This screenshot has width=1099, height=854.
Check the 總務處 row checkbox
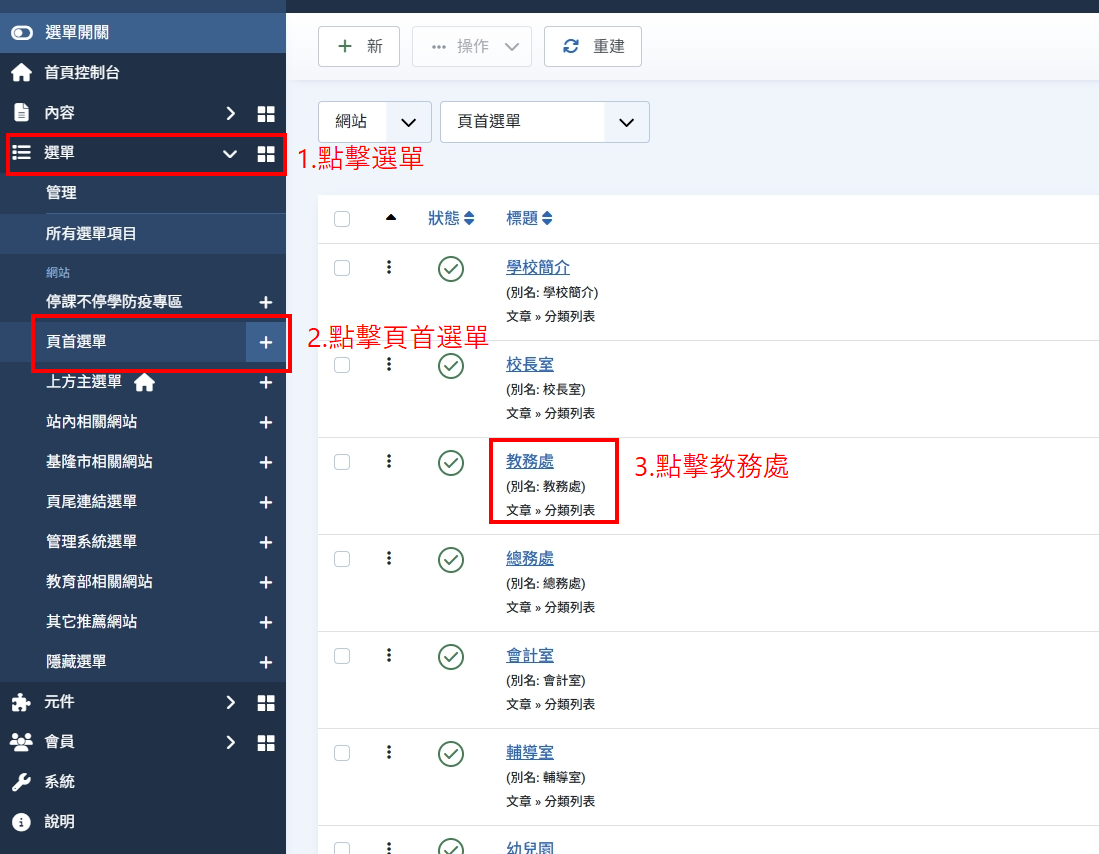pos(342,558)
